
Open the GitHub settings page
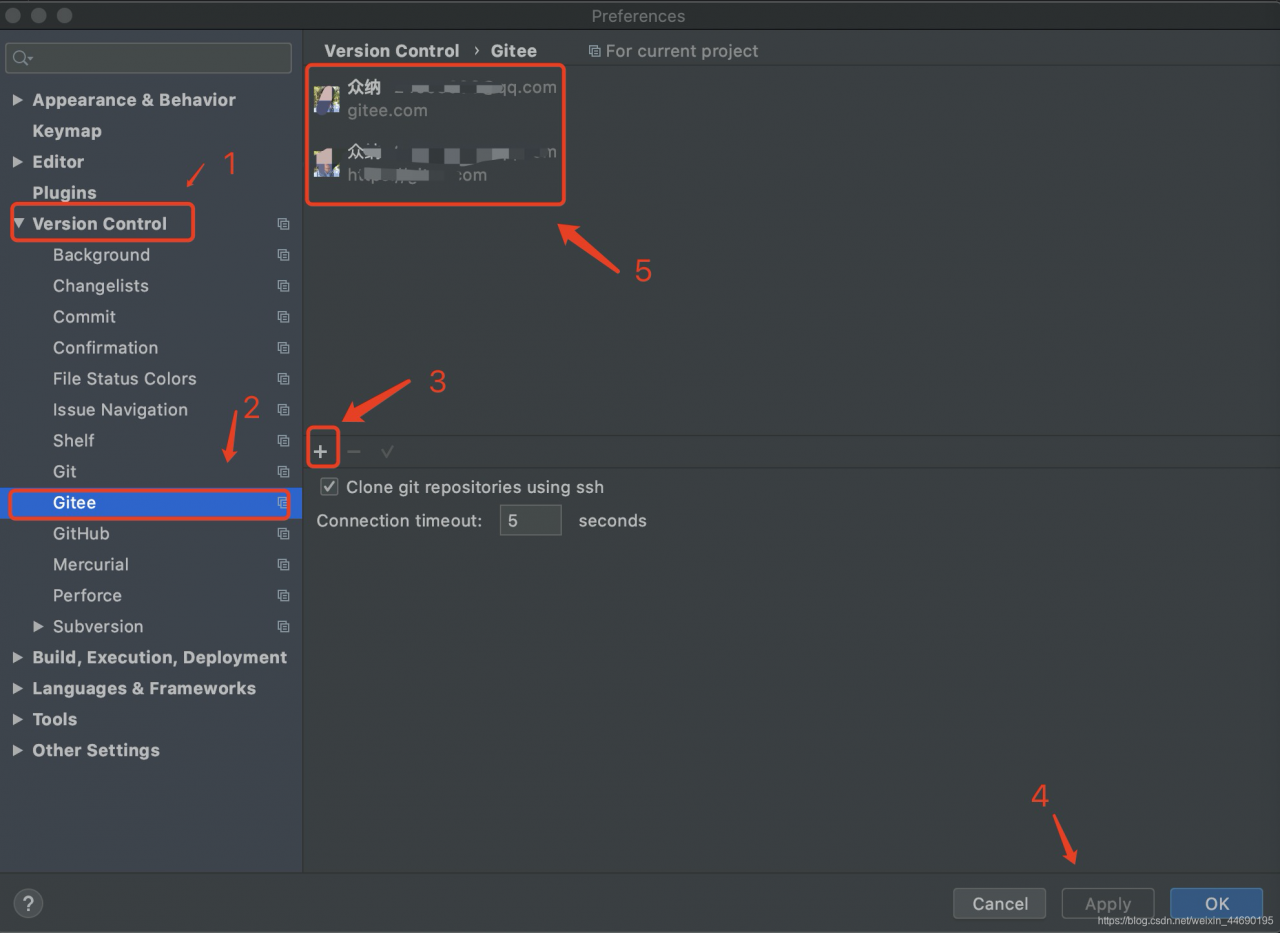(81, 534)
